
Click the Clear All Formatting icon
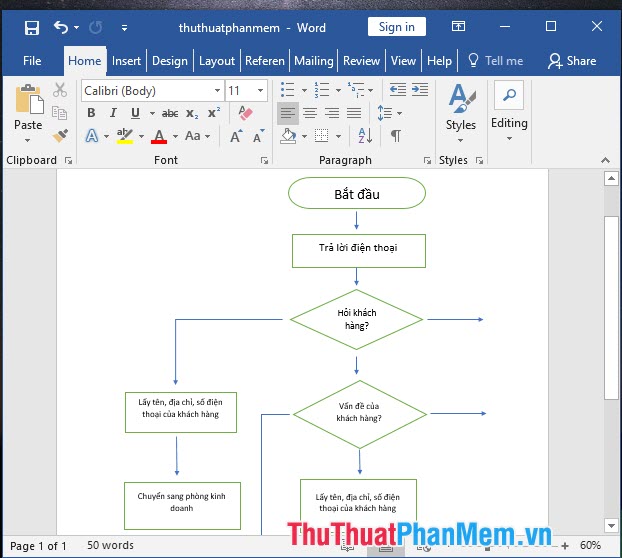pyautogui.click(x=246, y=113)
